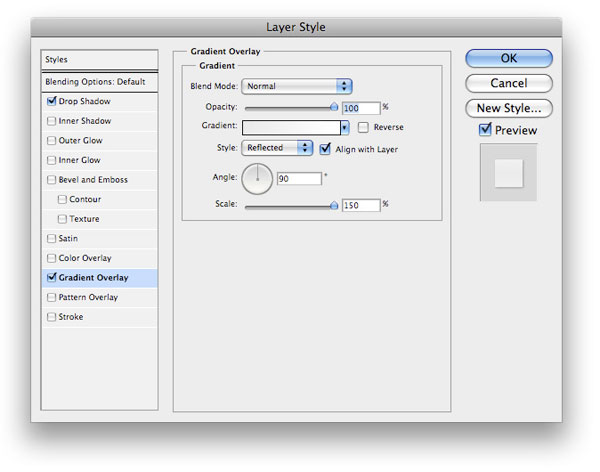Click the Cancel button
Image resolution: width=600 pixels, height=472 pixels.
tap(509, 83)
